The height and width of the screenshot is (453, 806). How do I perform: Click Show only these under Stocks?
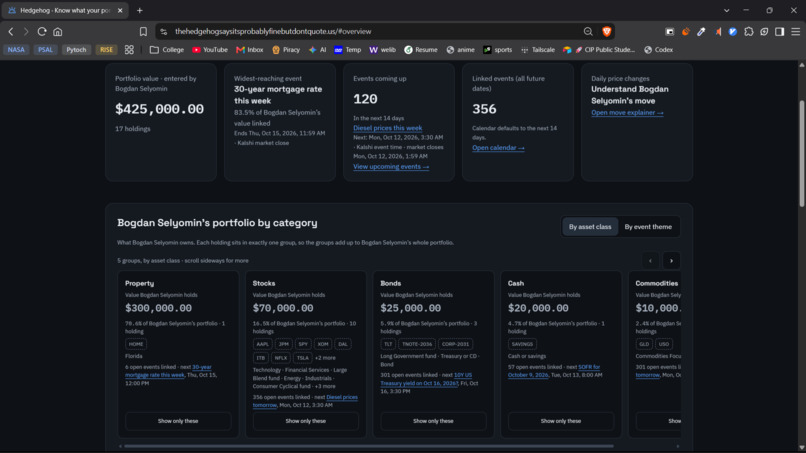[305, 421]
